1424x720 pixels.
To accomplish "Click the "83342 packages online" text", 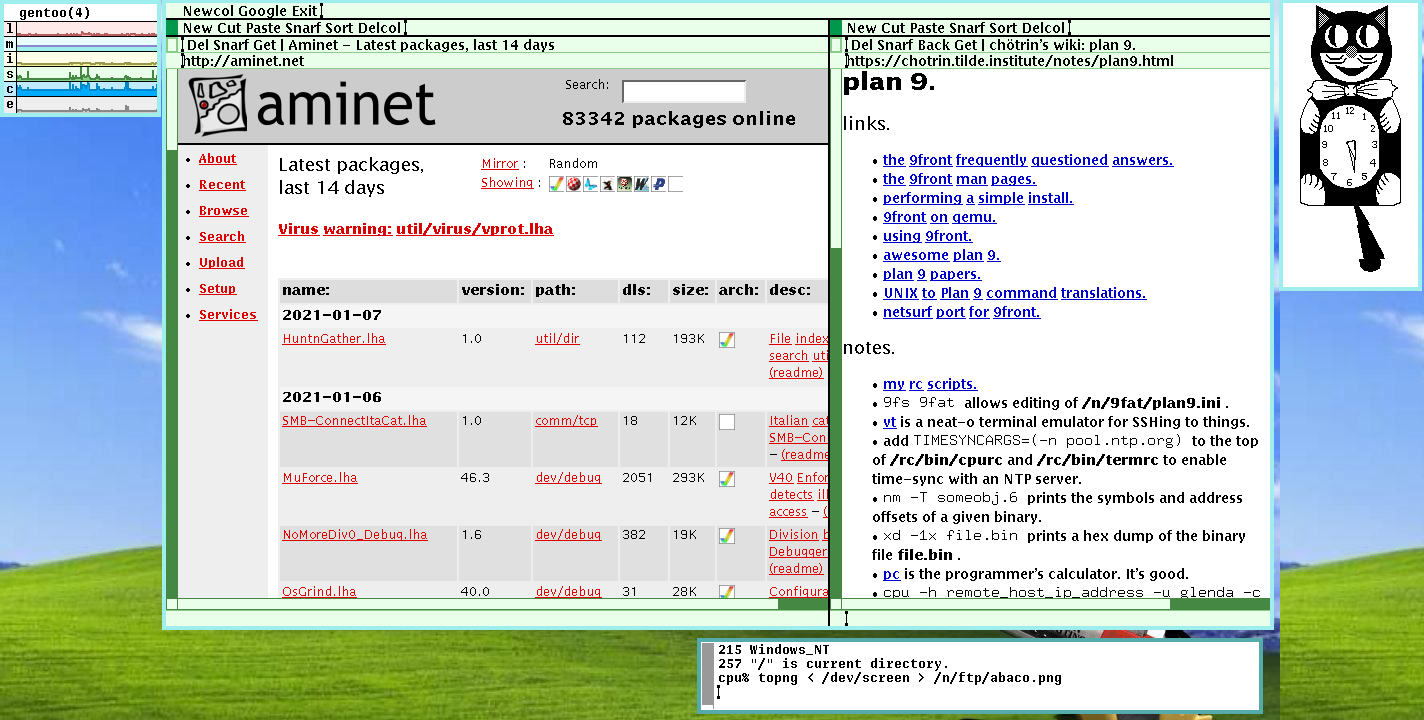I will [x=679, y=119].
